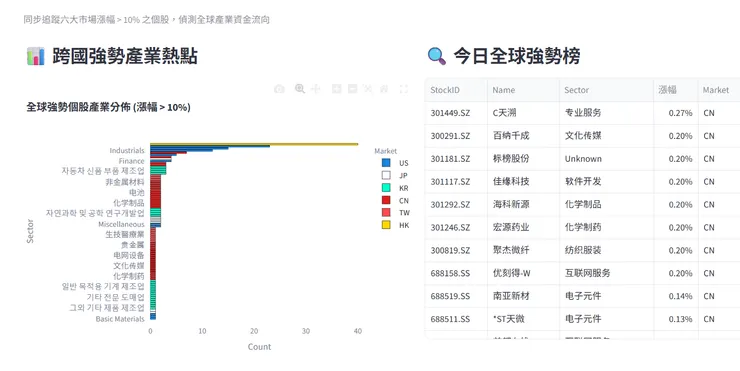Select cell 佳缘科技 in the Name column
740x371 pixels.
[x=523, y=182]
